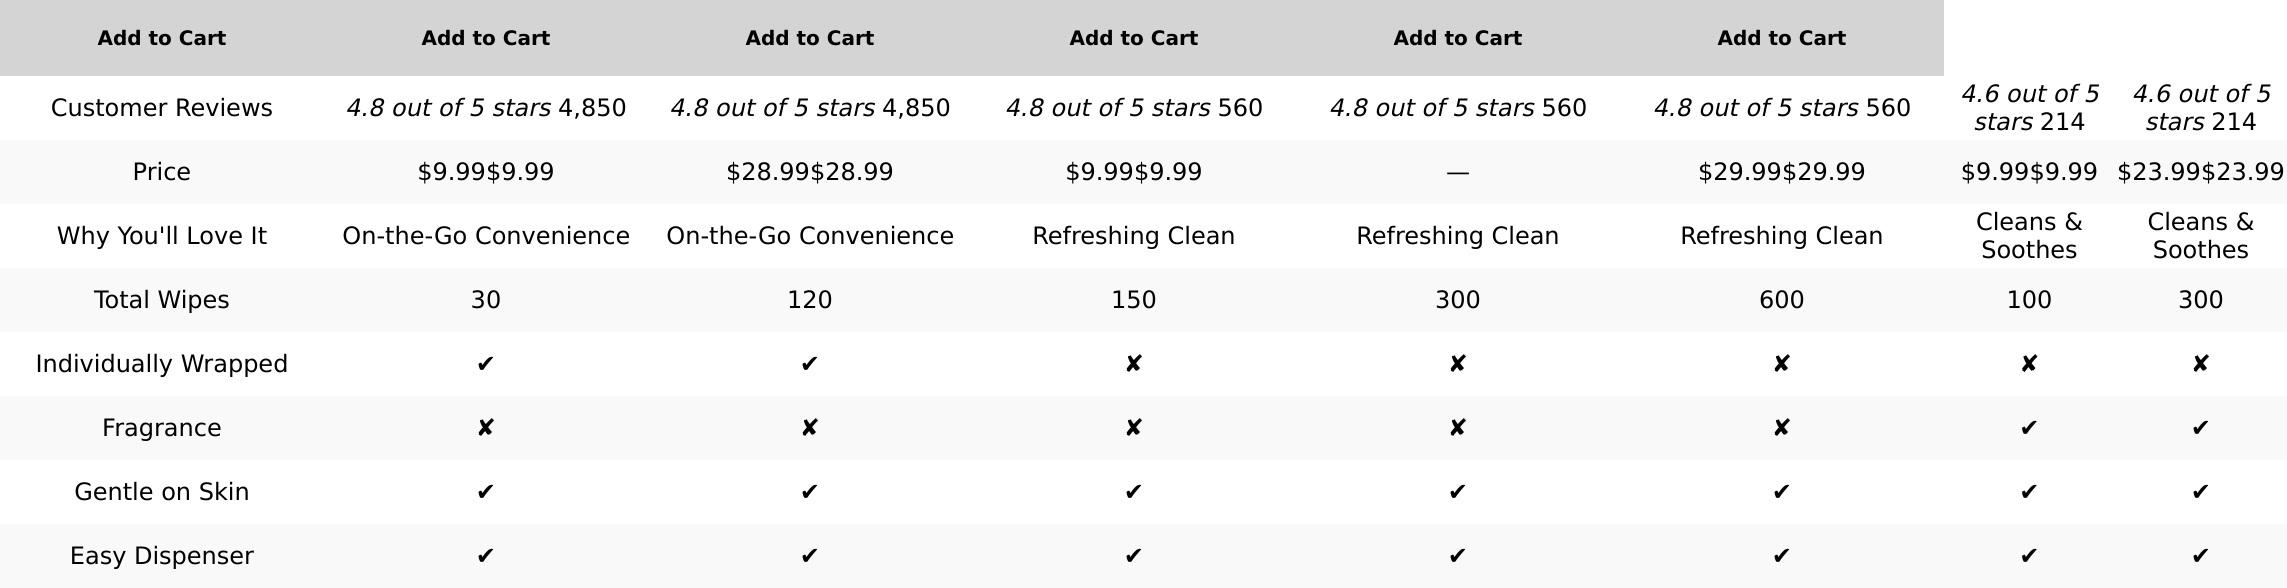
Task: Click Add to Cart above the 30-wipes column
Action: click(485, 38)
